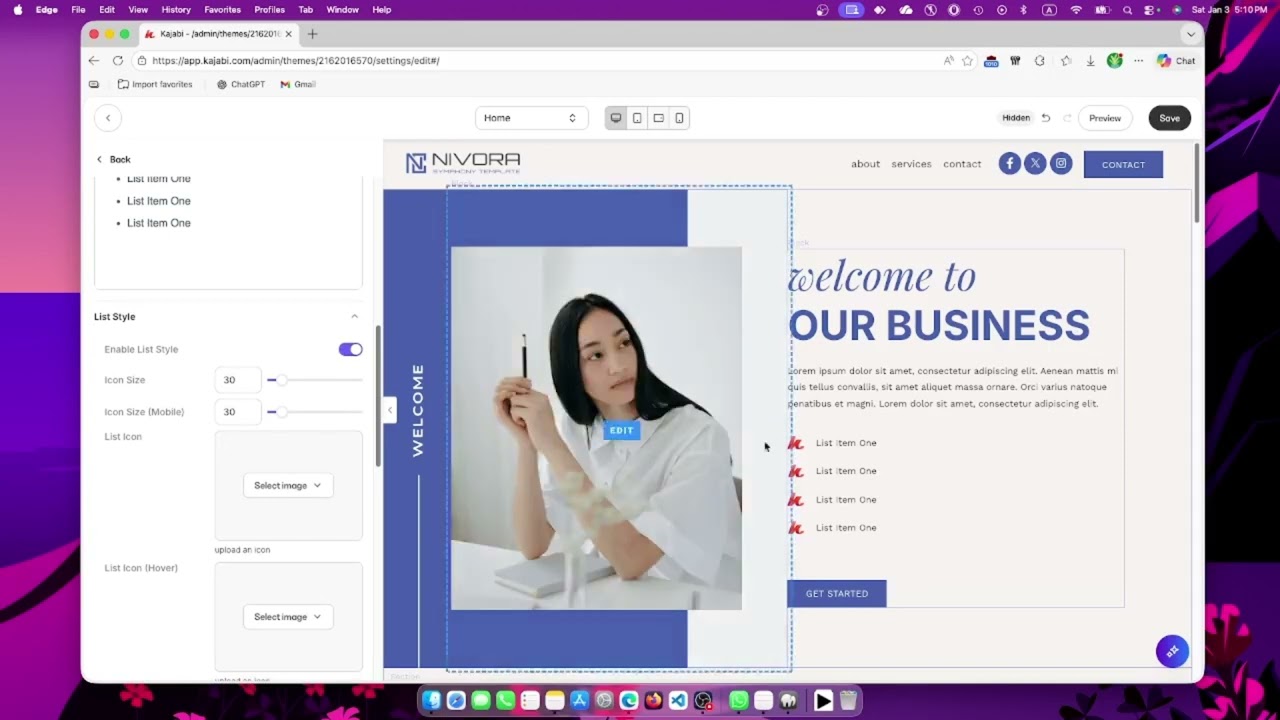The height and width of the screenshot is (720, 1280).
Task: Click the Preview button
Action: 1105,118
